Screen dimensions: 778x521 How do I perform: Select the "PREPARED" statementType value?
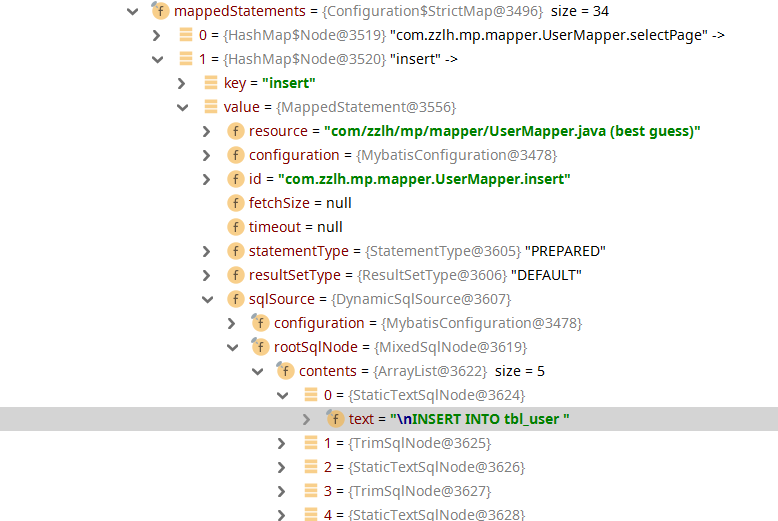click(x=565, y=251)
